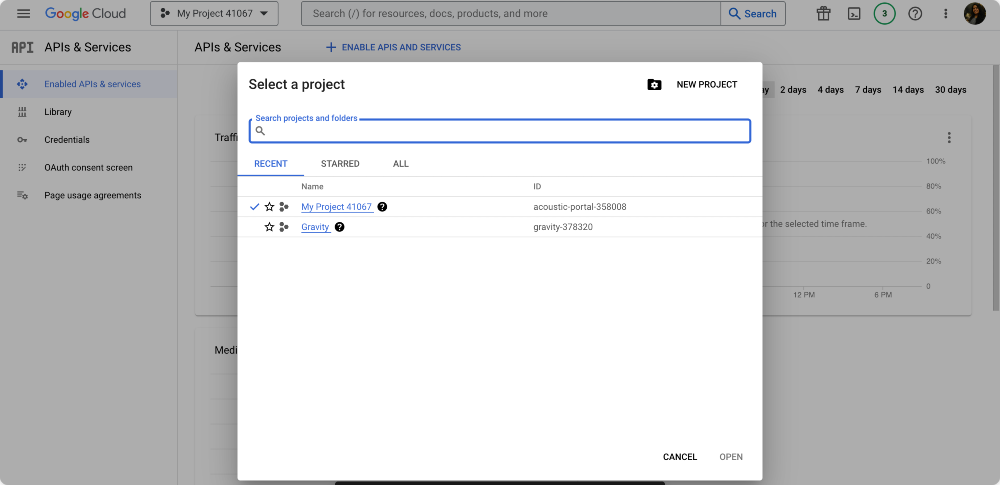
Task: Star the My Project 41067 project
Action: [x=269, y=207]
